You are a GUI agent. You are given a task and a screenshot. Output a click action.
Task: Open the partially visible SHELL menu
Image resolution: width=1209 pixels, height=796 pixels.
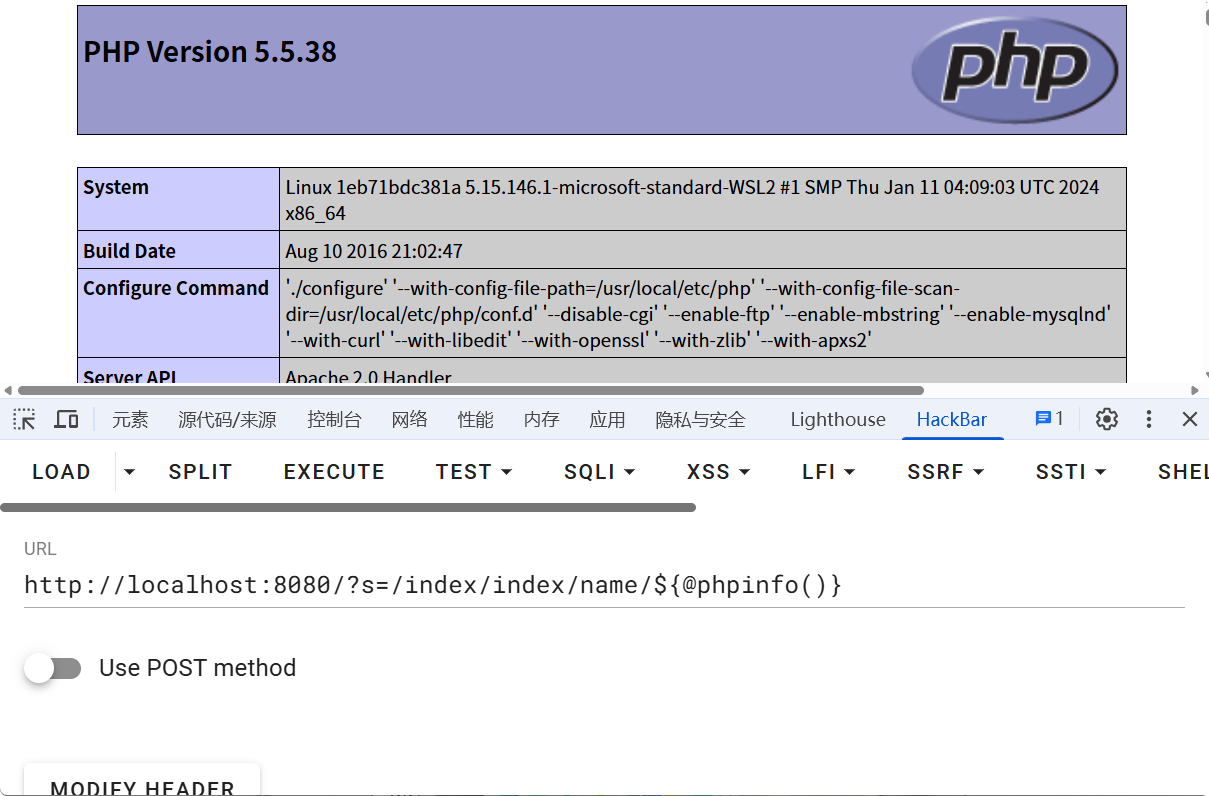pos(1182,472)
